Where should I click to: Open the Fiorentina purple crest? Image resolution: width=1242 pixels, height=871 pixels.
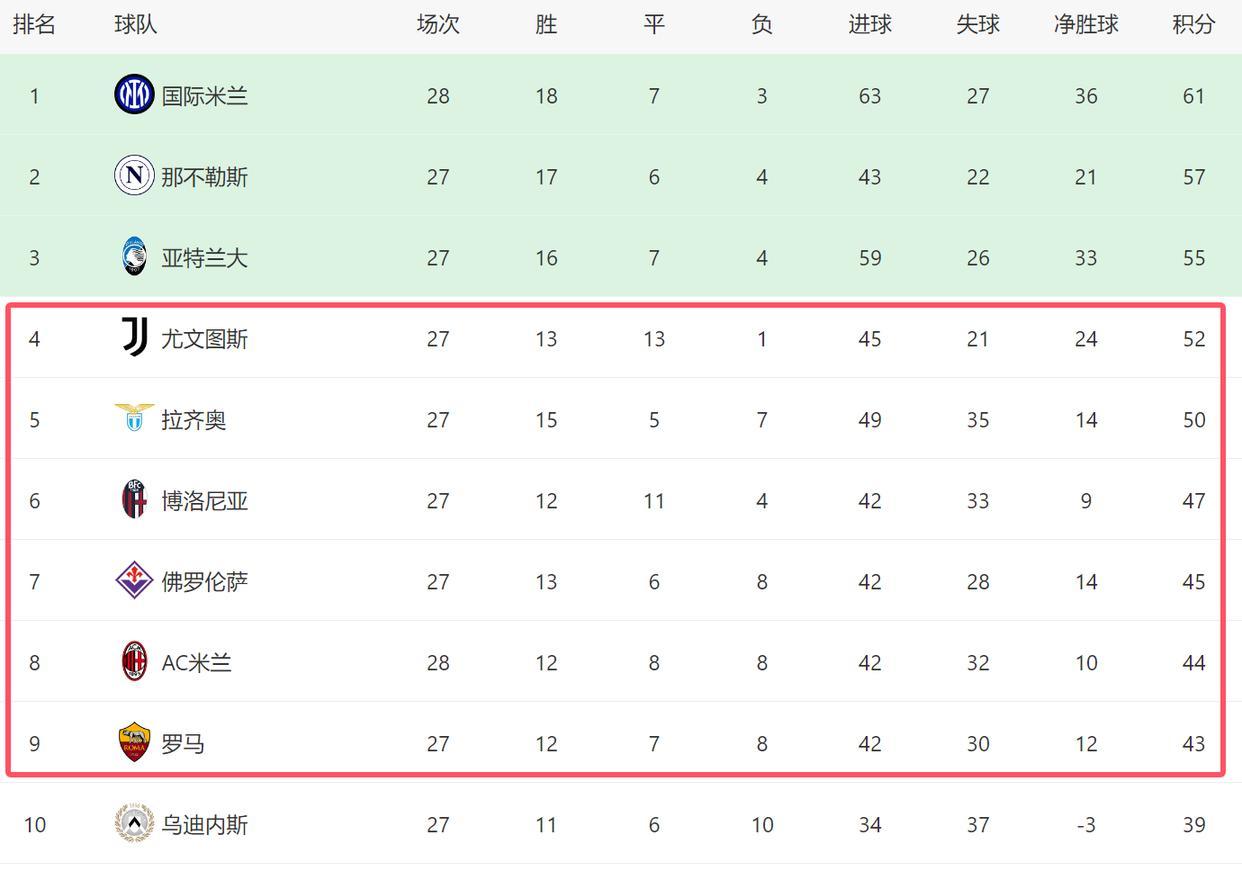tap(134, 581)
